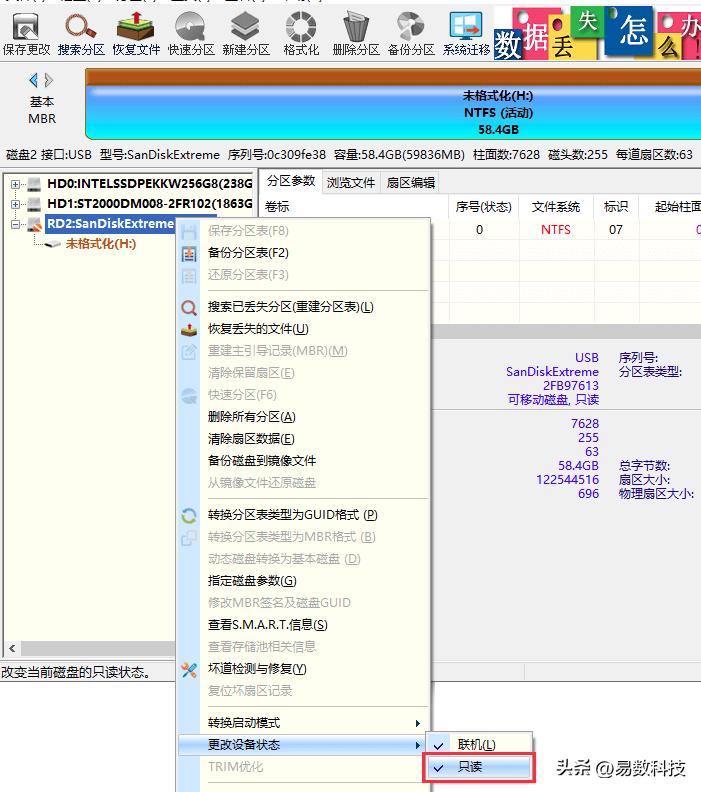Image resolution: width=701 pixels, height=792 pixels.
Task: Collapse the RD2 SanDiskExtreme tree node
Action: coord(15,224)
